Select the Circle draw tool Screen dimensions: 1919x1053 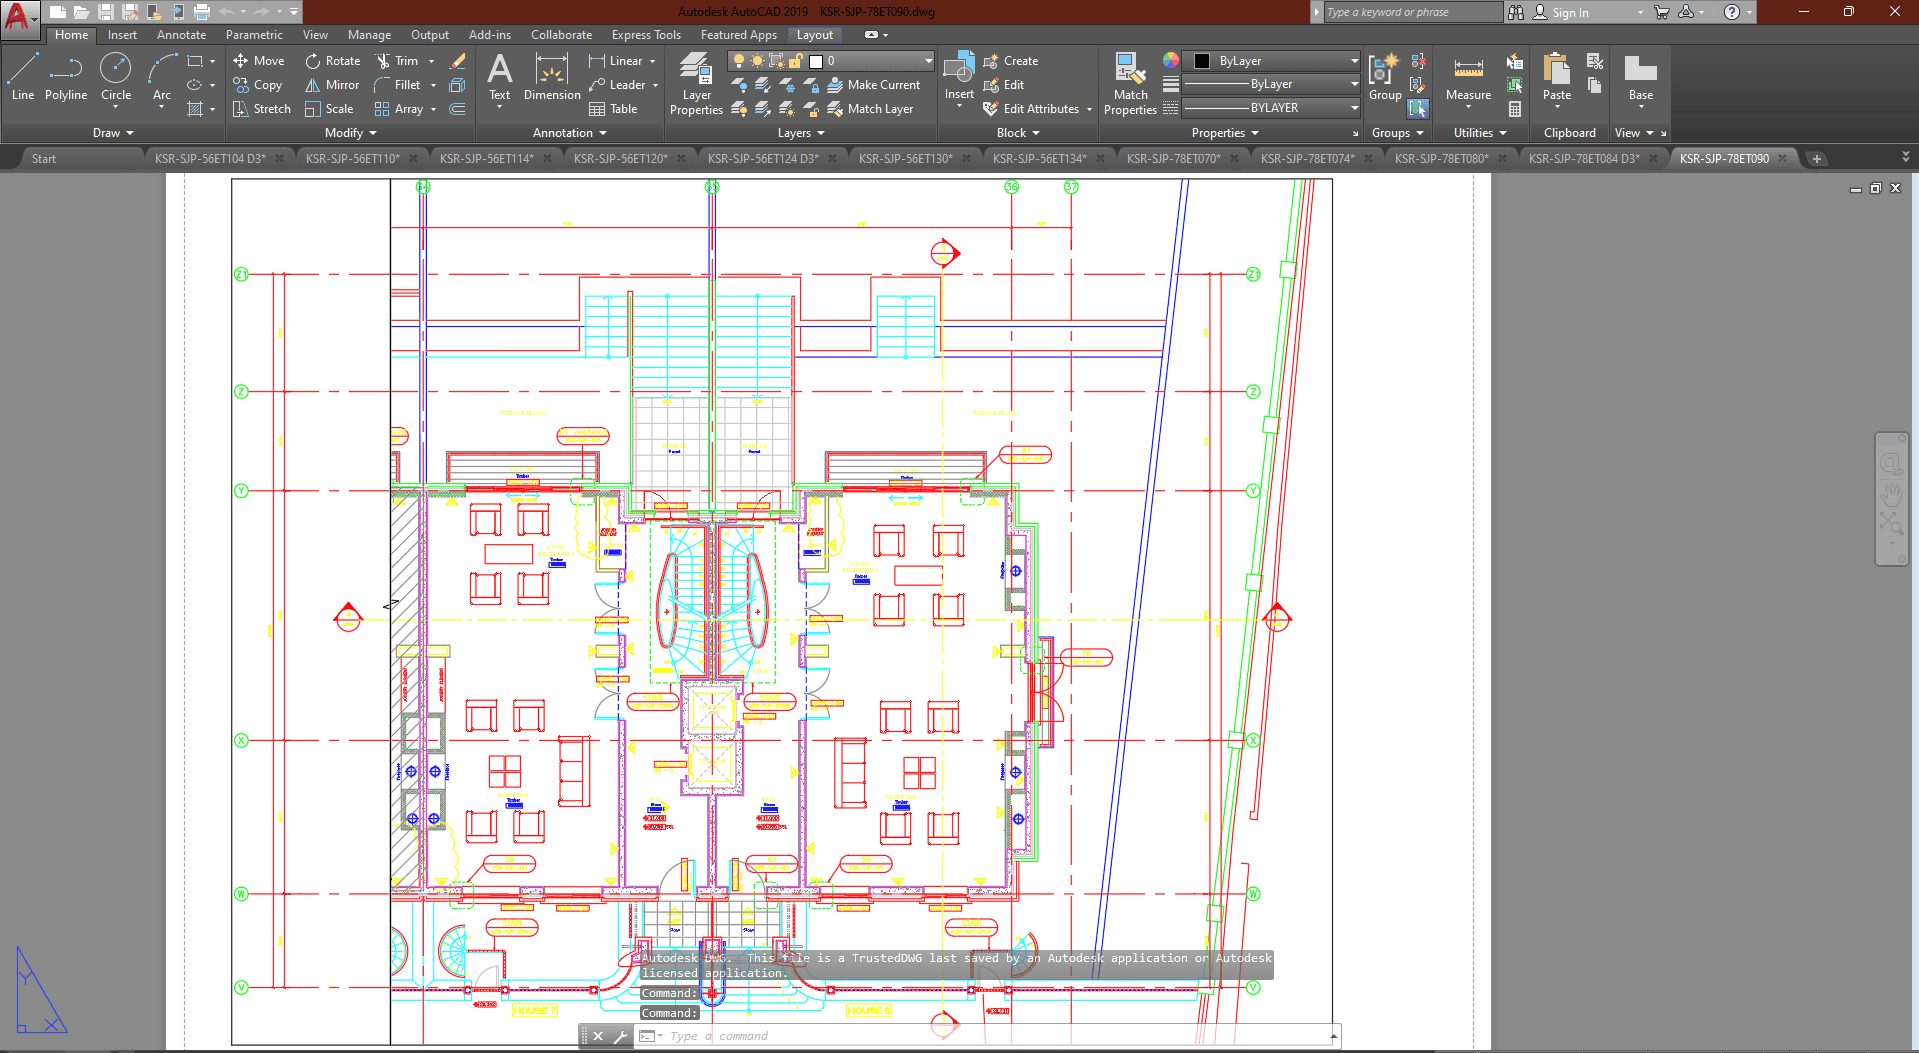click(116, 78)
